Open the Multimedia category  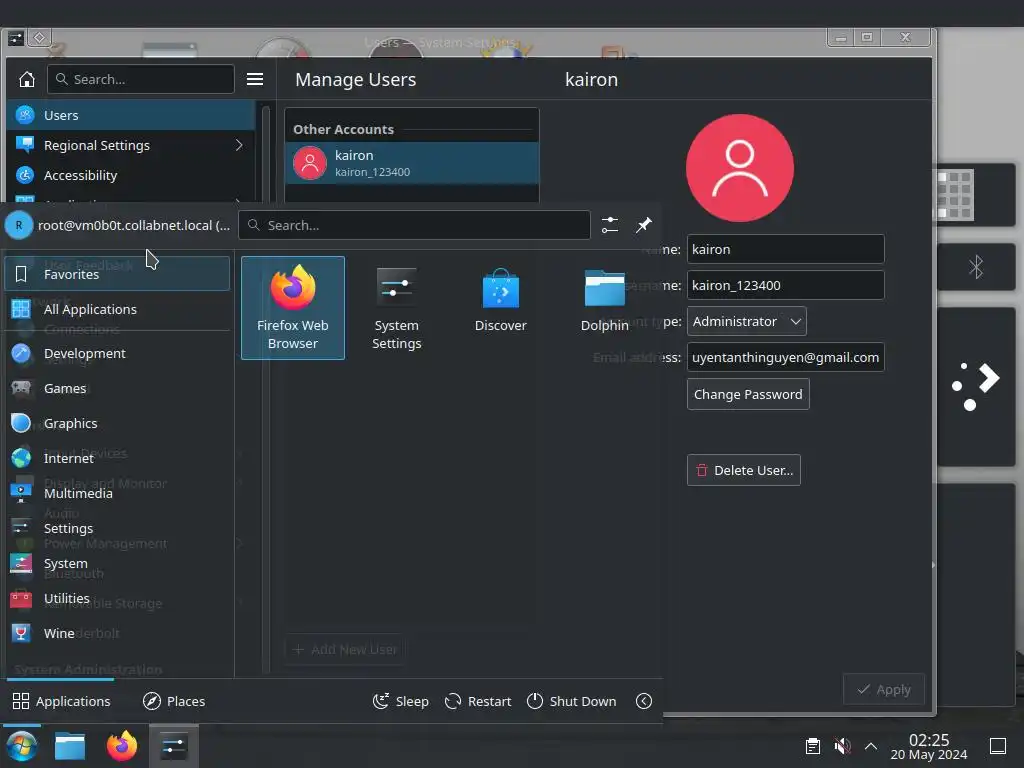(118, 493)
